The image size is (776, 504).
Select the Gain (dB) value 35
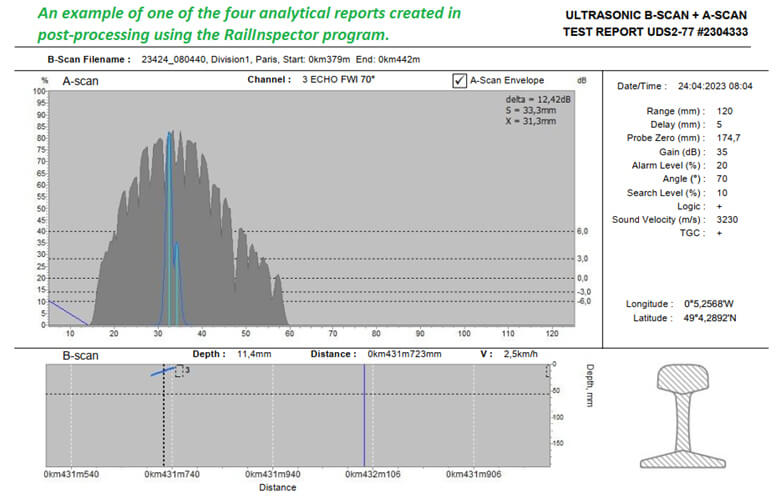tap(722, 152)
